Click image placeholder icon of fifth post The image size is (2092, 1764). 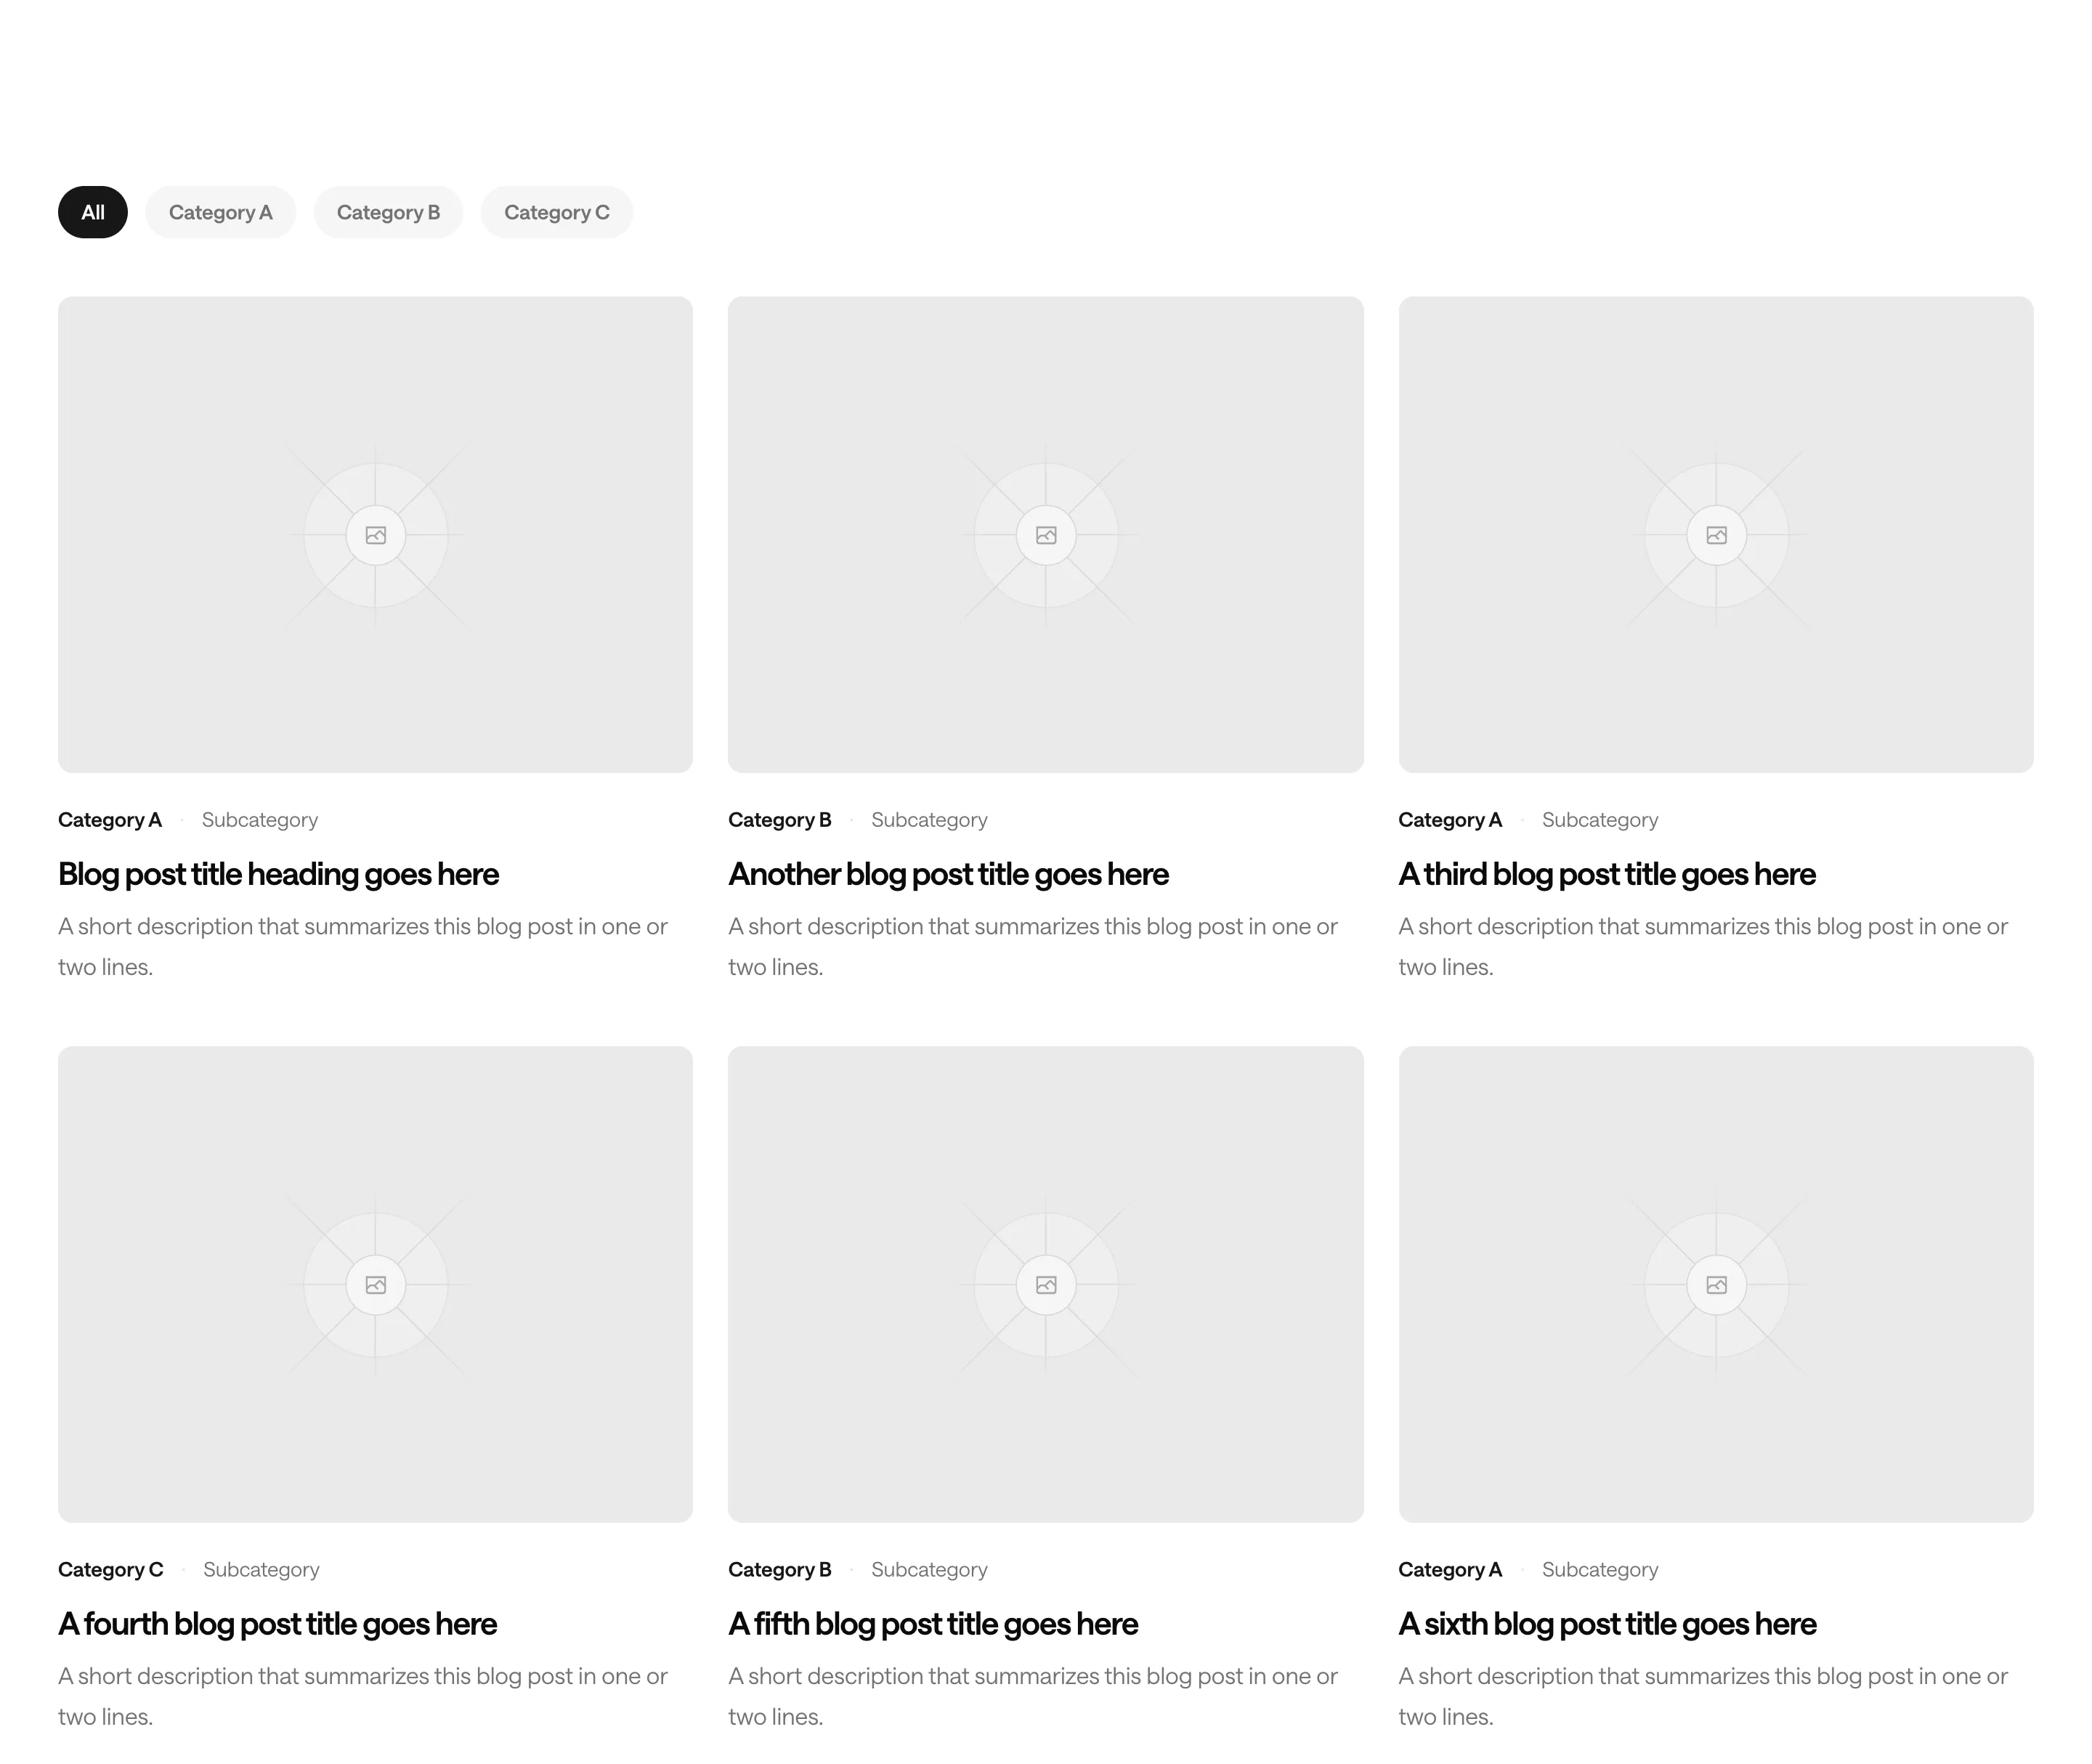coord(1046,1285)
